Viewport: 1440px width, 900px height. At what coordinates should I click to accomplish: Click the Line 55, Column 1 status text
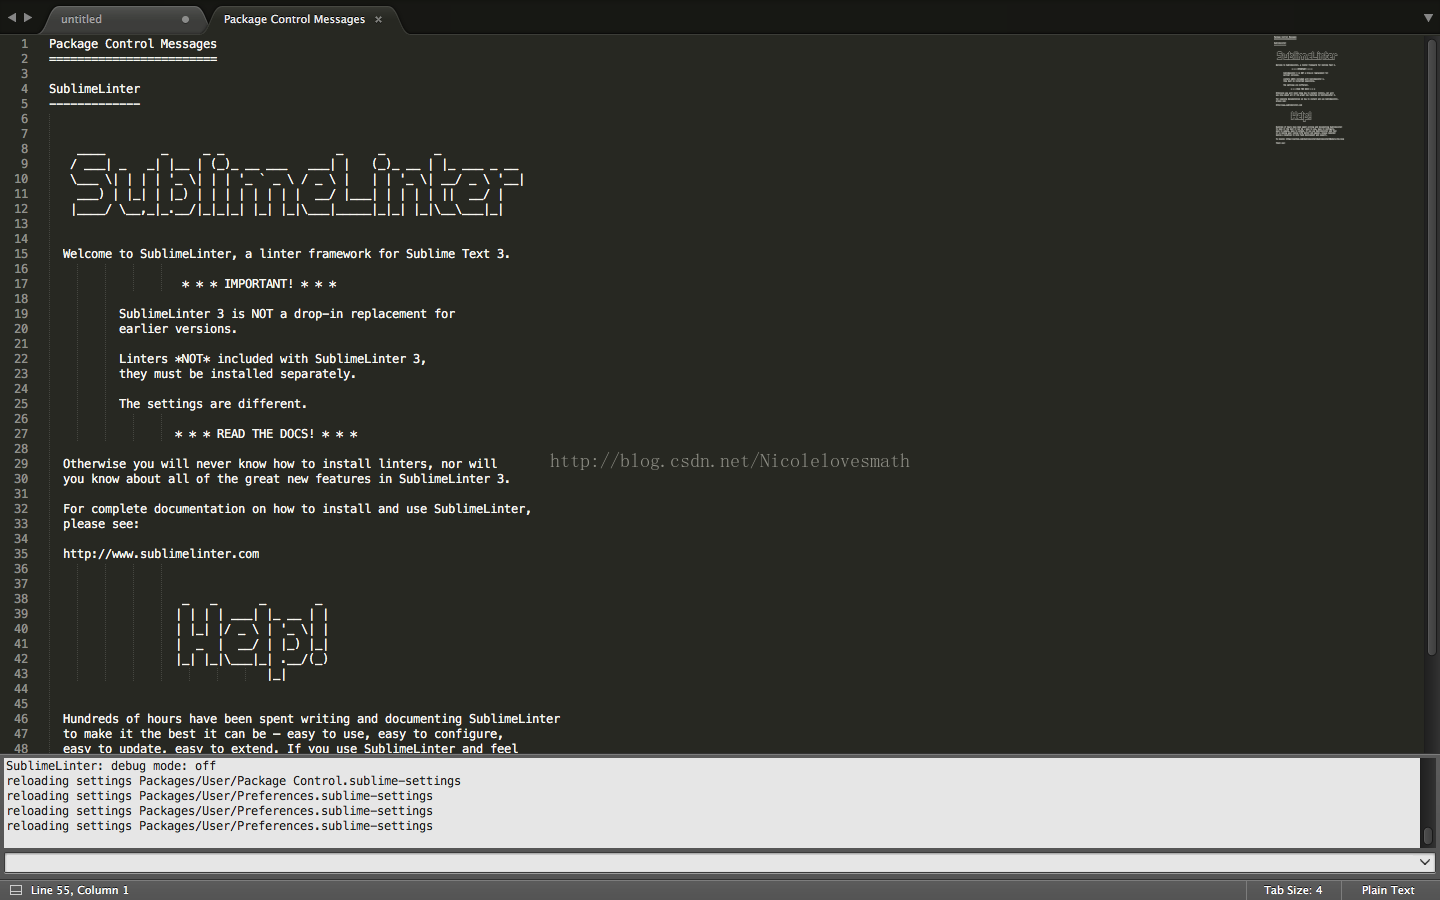click(x=80, y=890)
